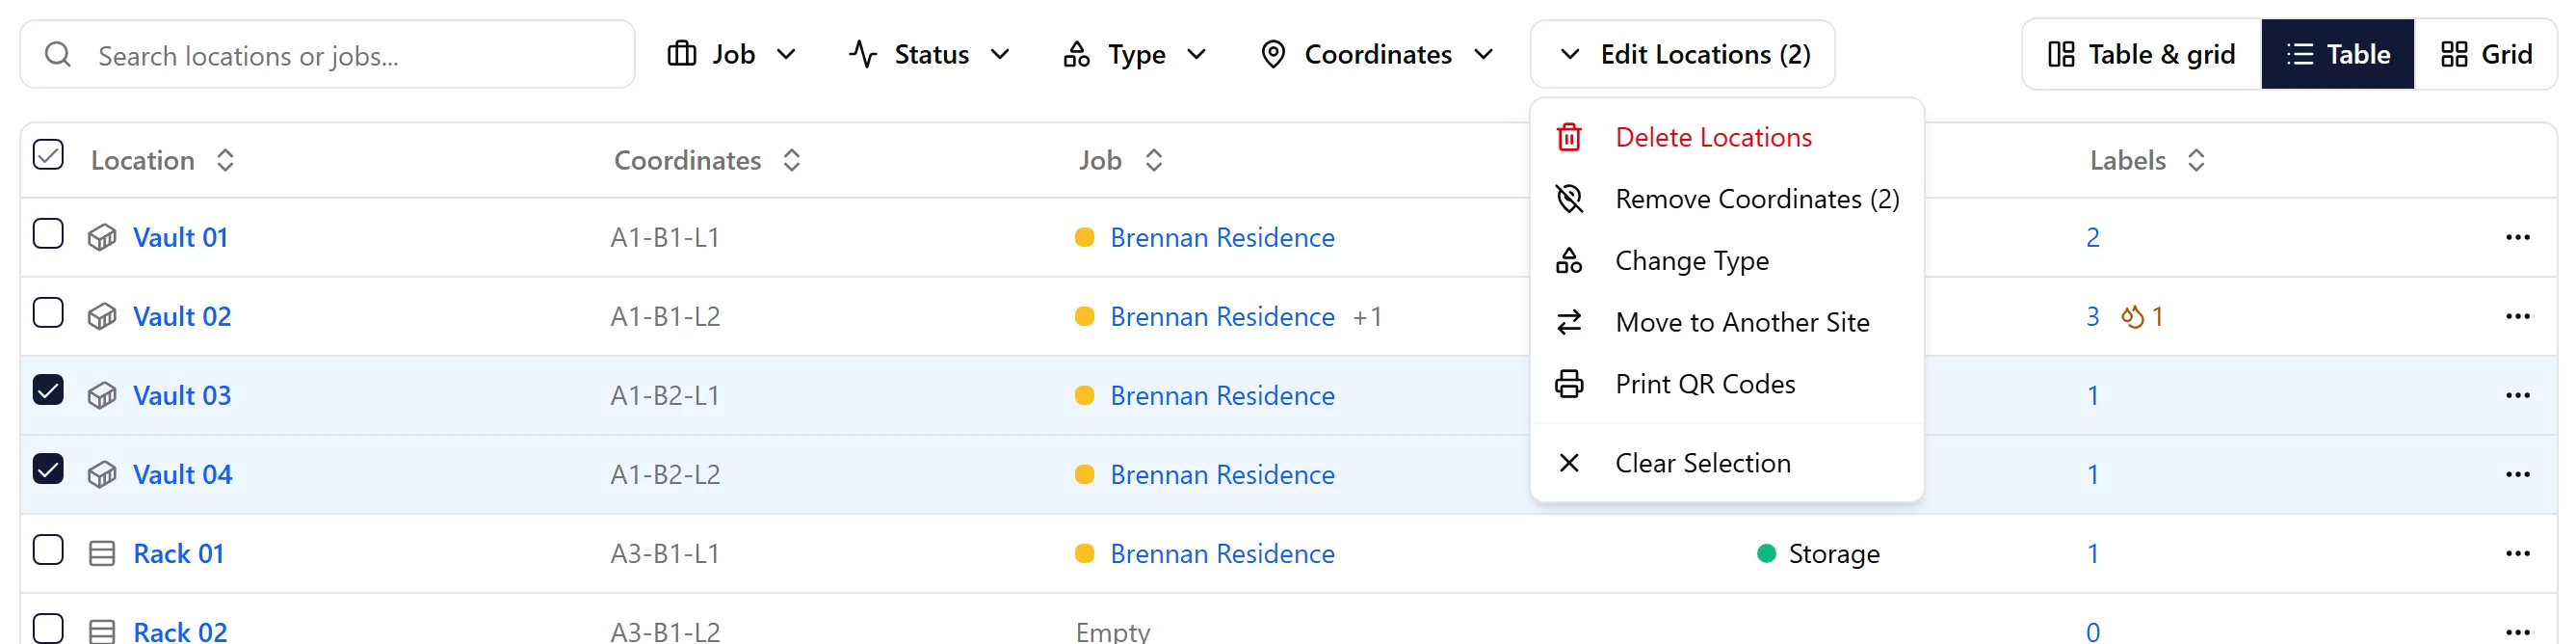Sort by Labels column arrows
The image size is (2576, 644).
click(2196, 160)
